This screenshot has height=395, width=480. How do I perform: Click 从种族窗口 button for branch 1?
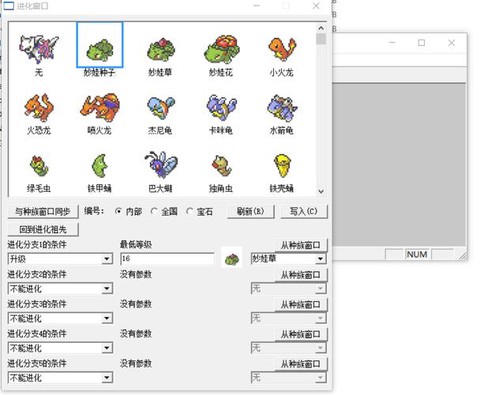pos(301,245)
